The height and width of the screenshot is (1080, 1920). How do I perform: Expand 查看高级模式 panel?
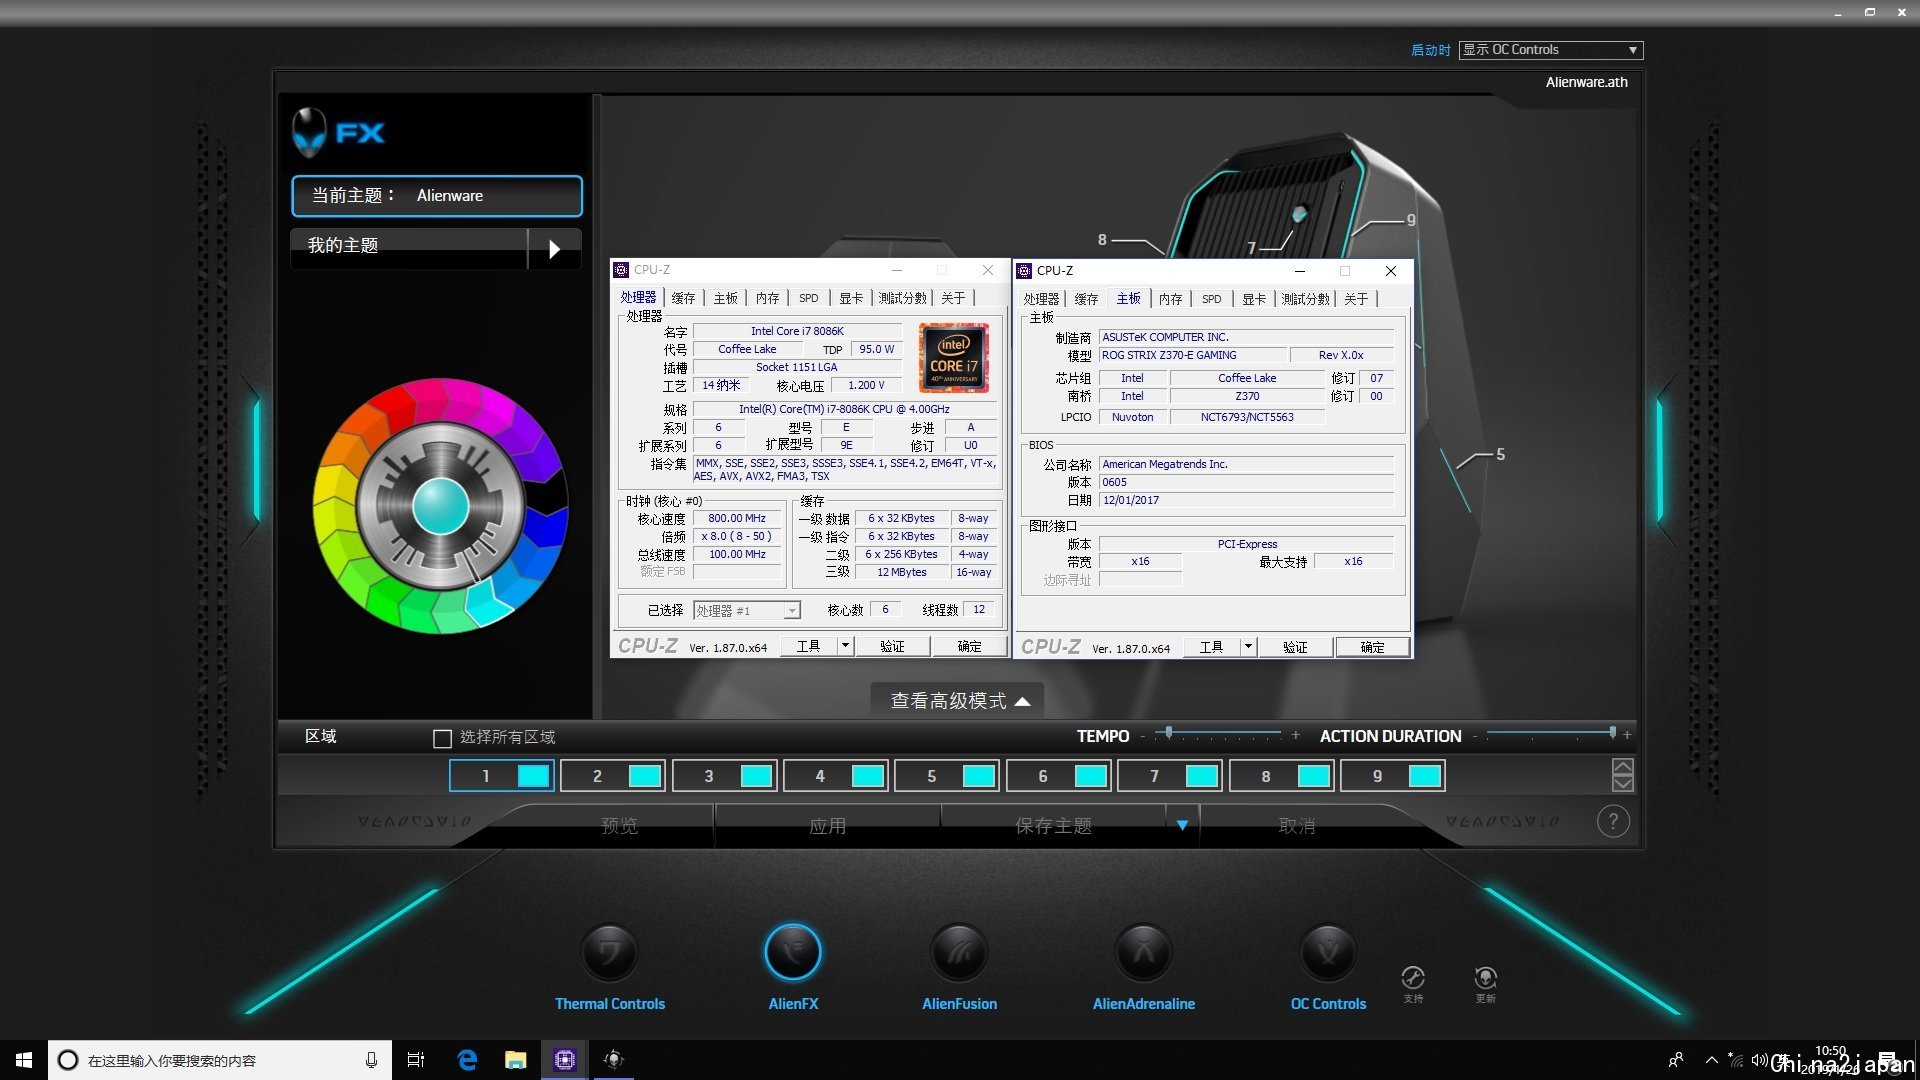(x=958, y=701)
